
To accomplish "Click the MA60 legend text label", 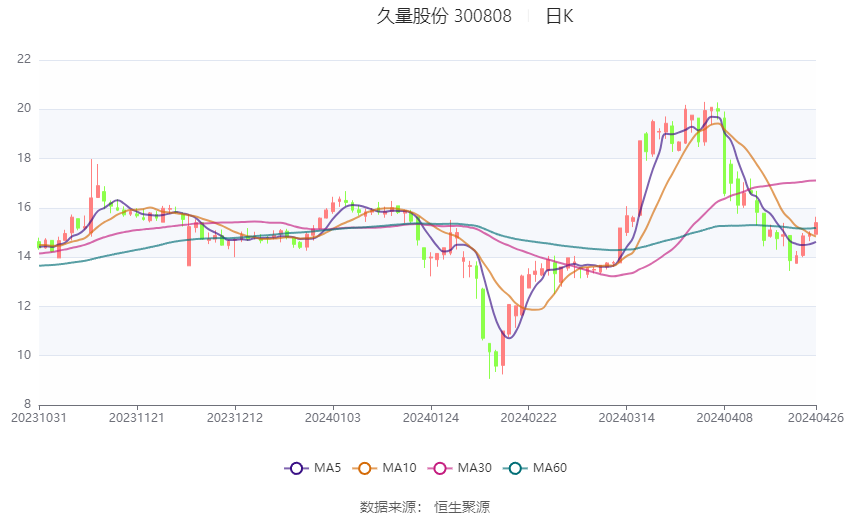I will click(x=550, y=468).
